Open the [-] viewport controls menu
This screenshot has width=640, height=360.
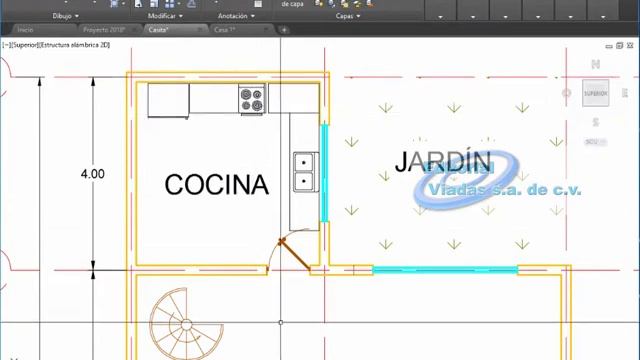(6, 45)
